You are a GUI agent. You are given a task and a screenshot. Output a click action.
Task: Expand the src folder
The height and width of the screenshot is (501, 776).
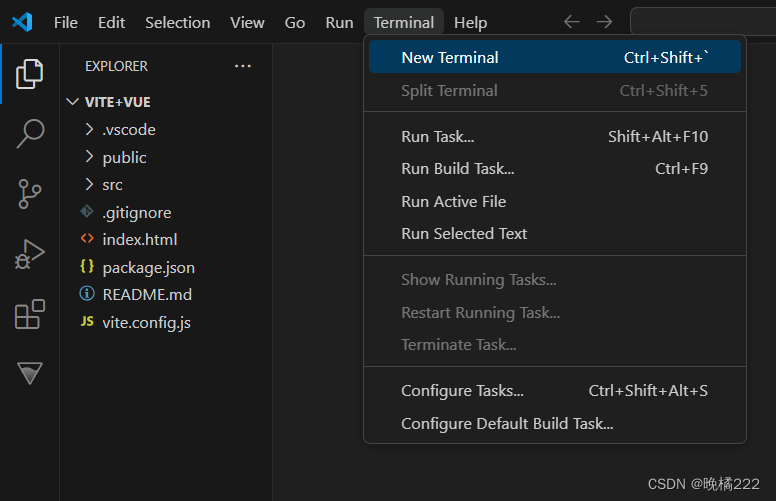(112, 184)
